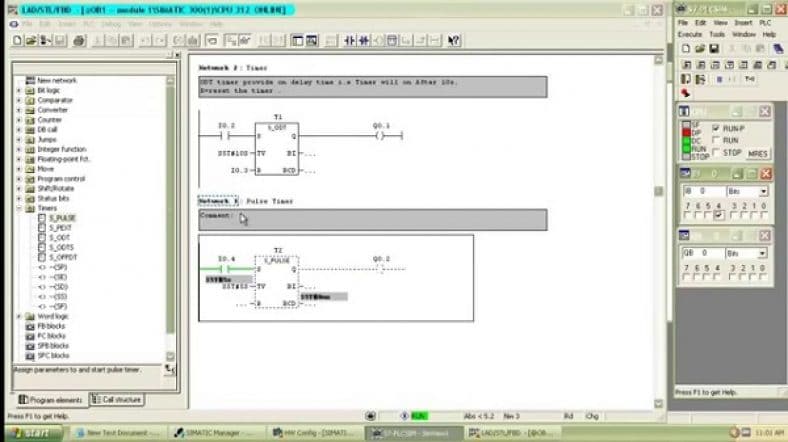
Task: Click the red record icon in PLCSIM
Action: [x=685, y=93]
